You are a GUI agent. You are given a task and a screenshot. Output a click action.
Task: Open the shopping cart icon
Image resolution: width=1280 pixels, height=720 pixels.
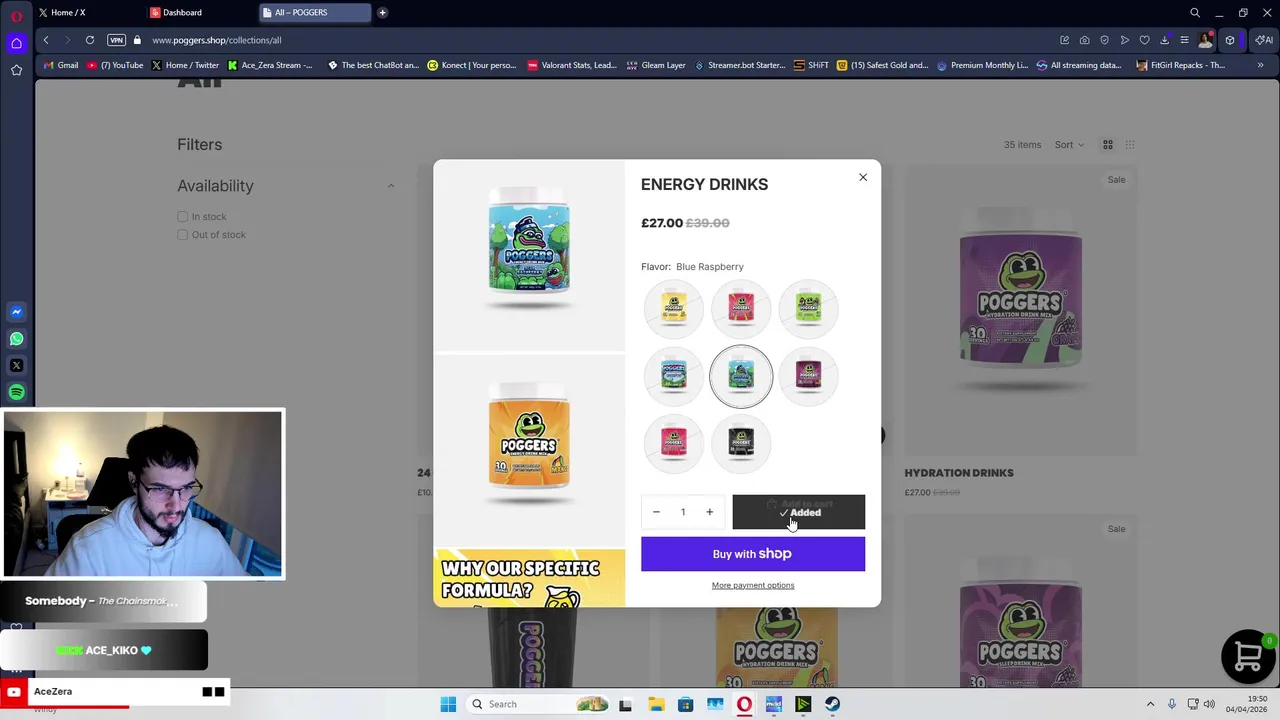coord(1248,656)
